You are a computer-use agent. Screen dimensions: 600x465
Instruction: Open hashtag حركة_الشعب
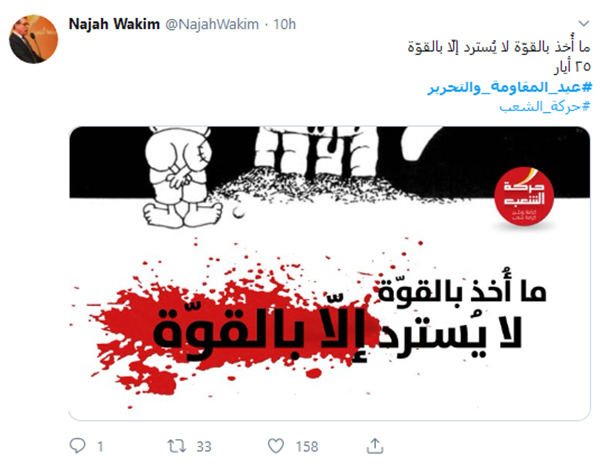(x=545, y=107)
